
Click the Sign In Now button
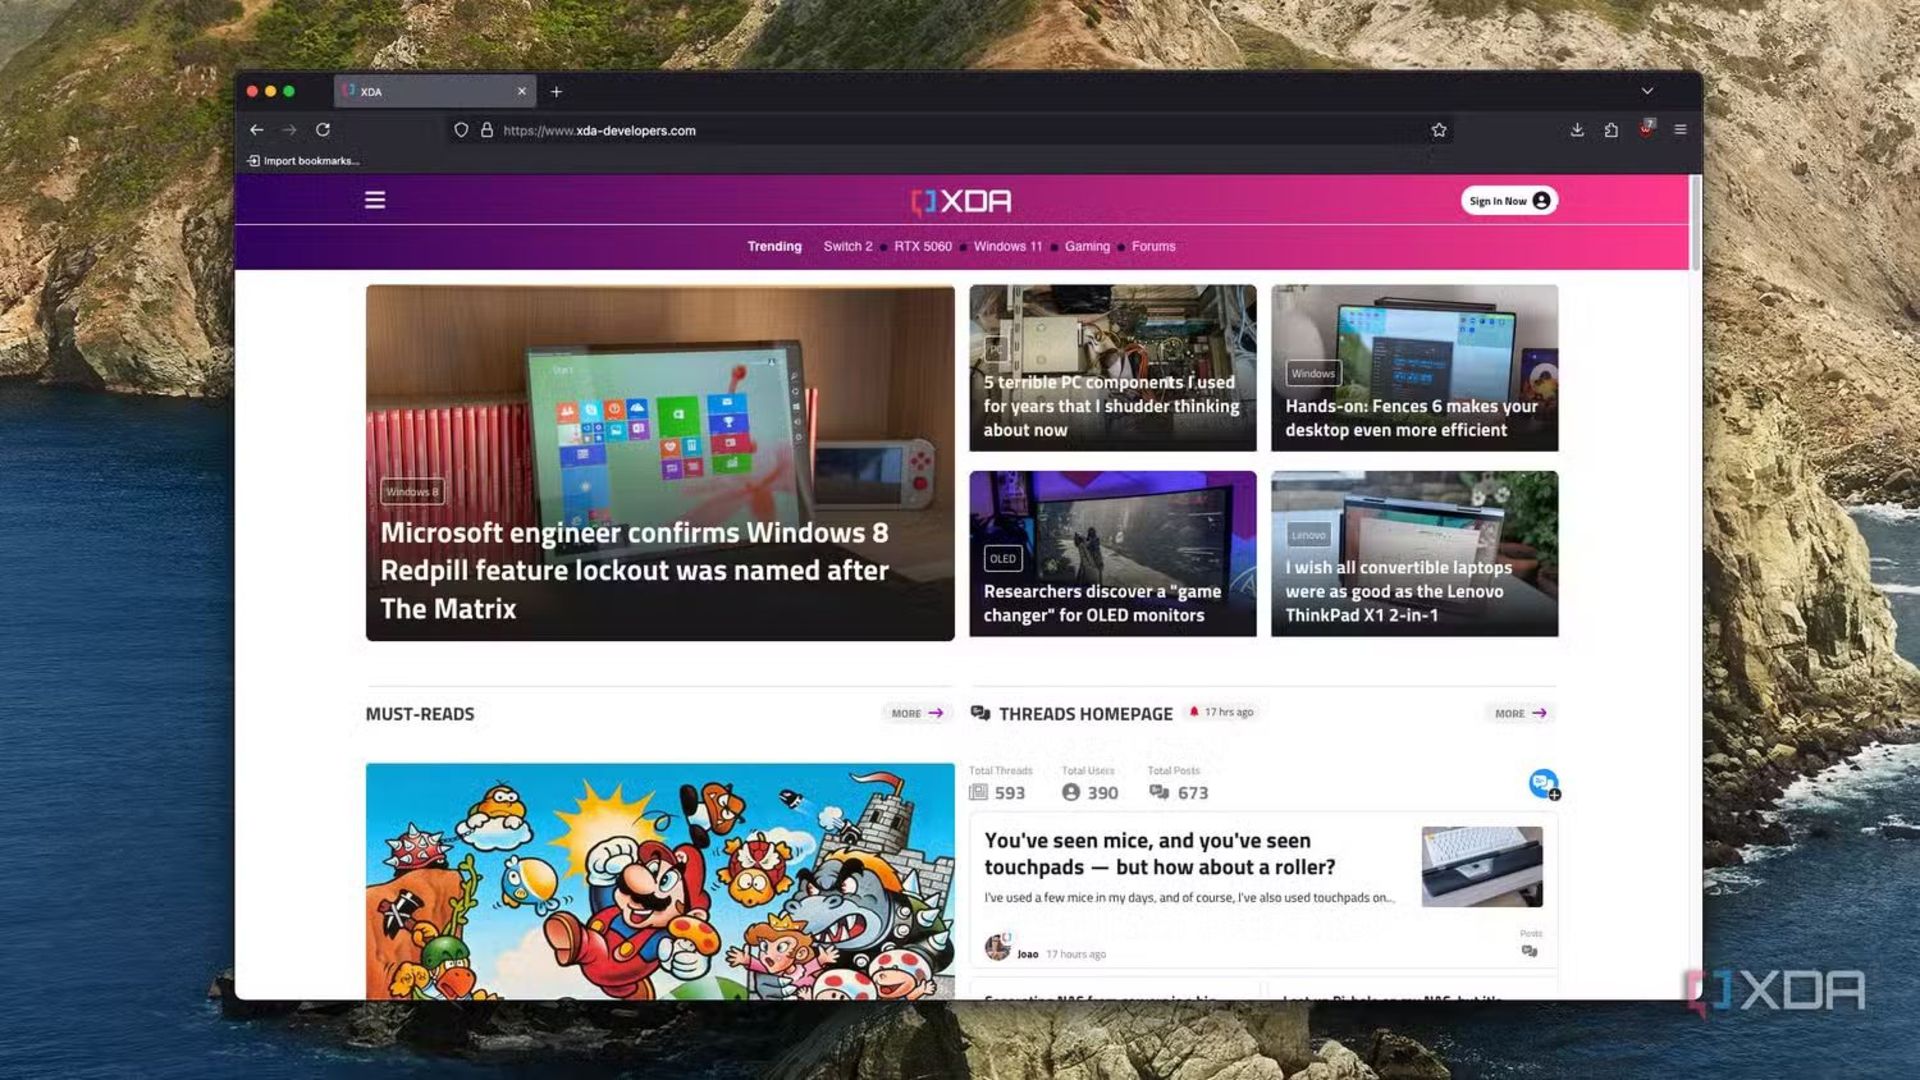pos(1509,201)
